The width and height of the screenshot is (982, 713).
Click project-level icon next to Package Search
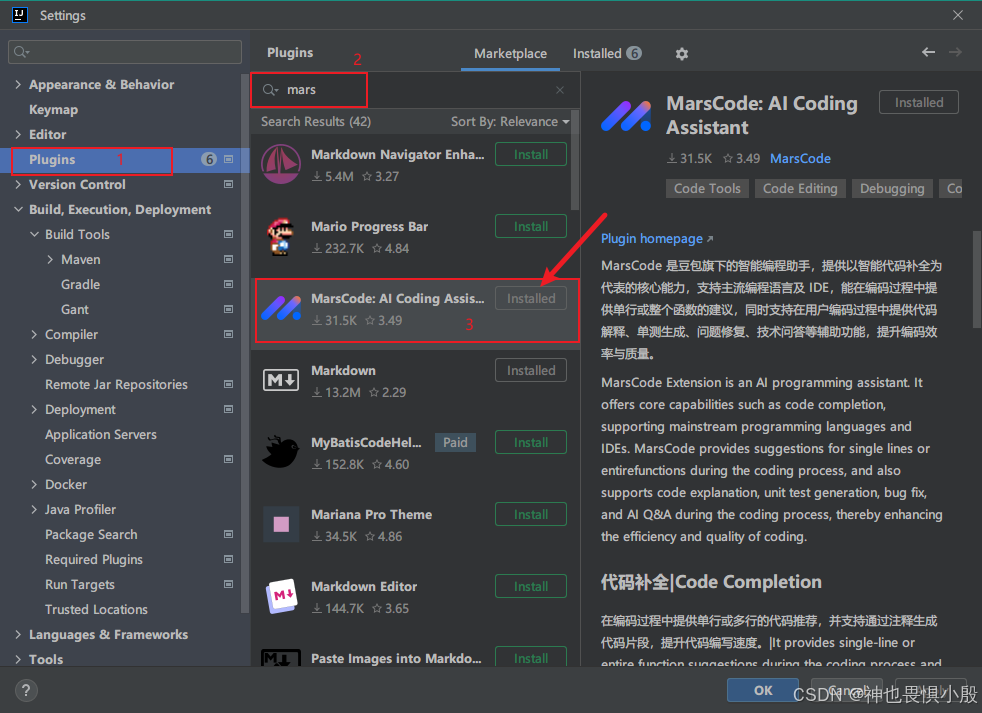coord(229,534)
